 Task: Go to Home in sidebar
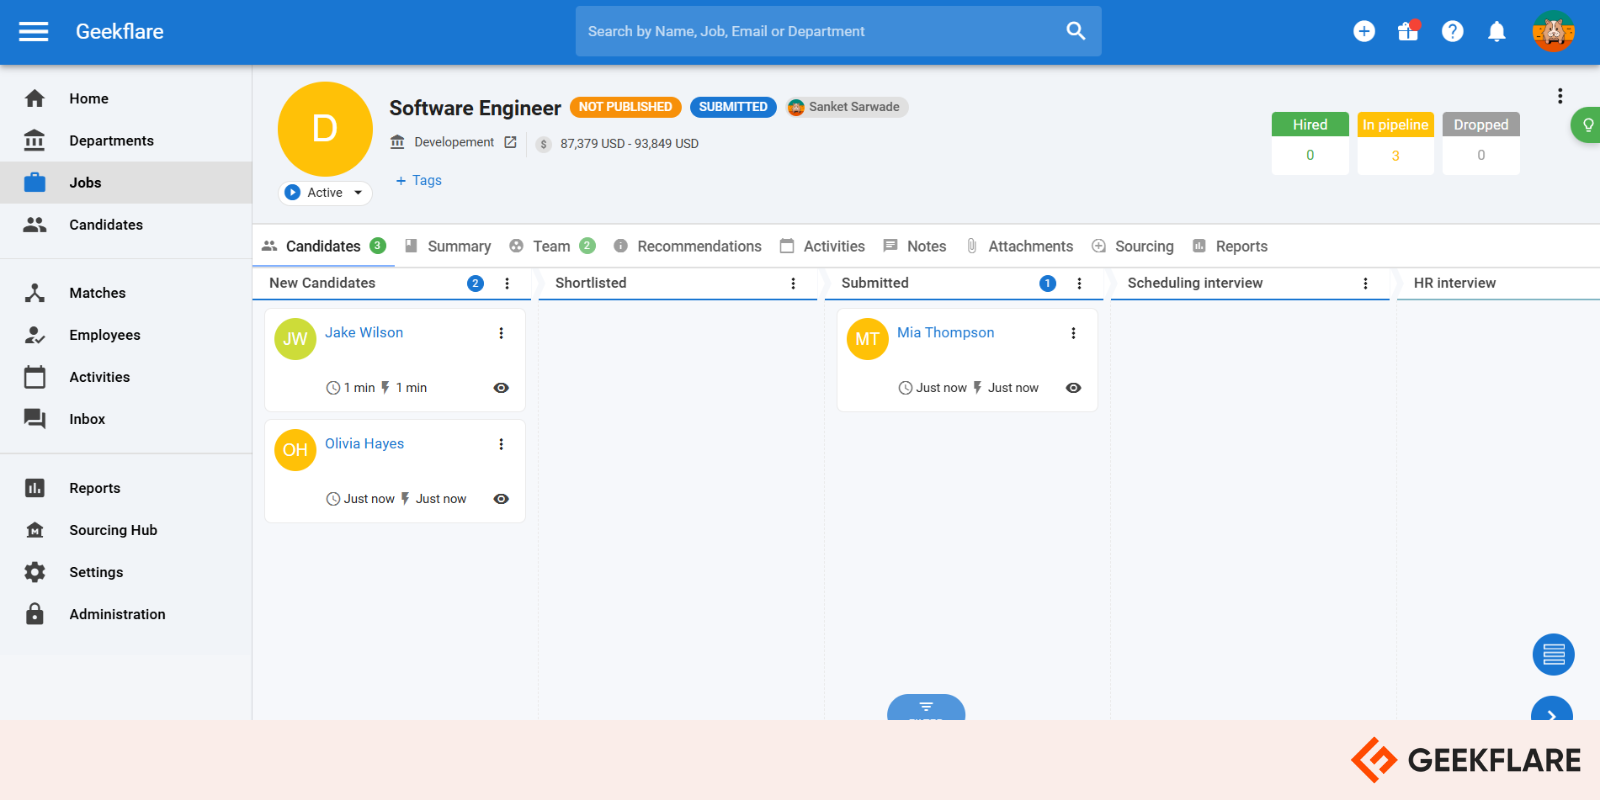point(126,98)
